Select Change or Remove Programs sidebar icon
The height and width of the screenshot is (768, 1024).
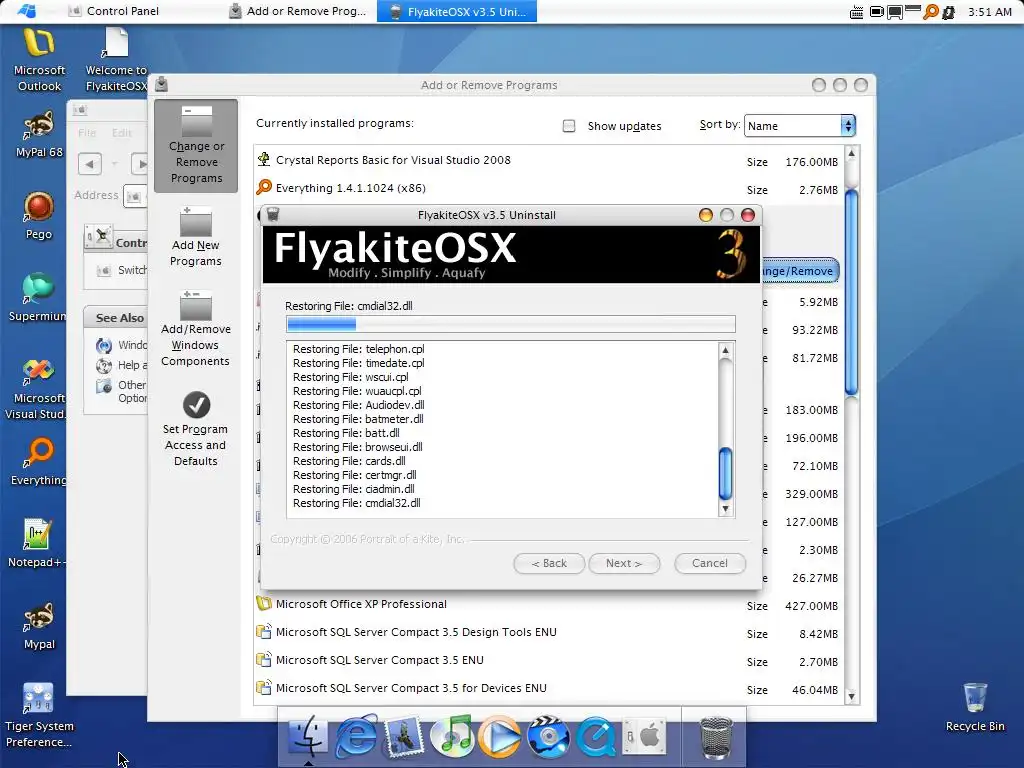pos(196,146)
